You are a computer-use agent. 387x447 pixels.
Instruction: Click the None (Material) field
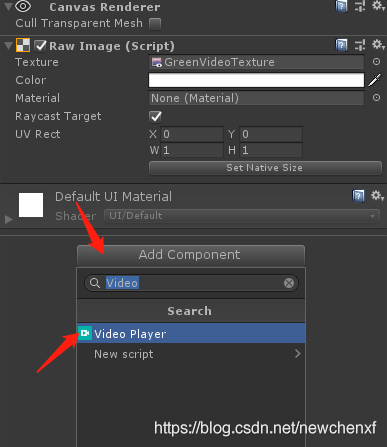tap(256, 98)
